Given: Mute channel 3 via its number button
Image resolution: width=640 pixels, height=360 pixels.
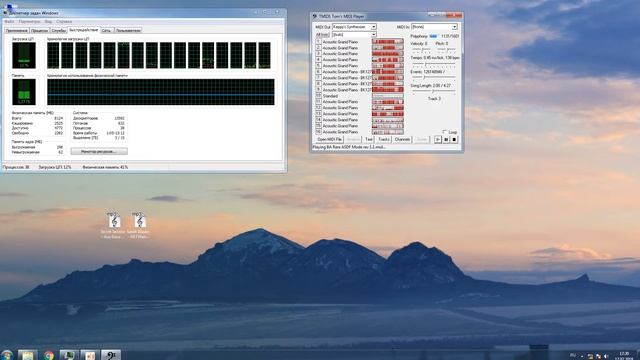Looking at the screenshot, I should tap(318, 53).
